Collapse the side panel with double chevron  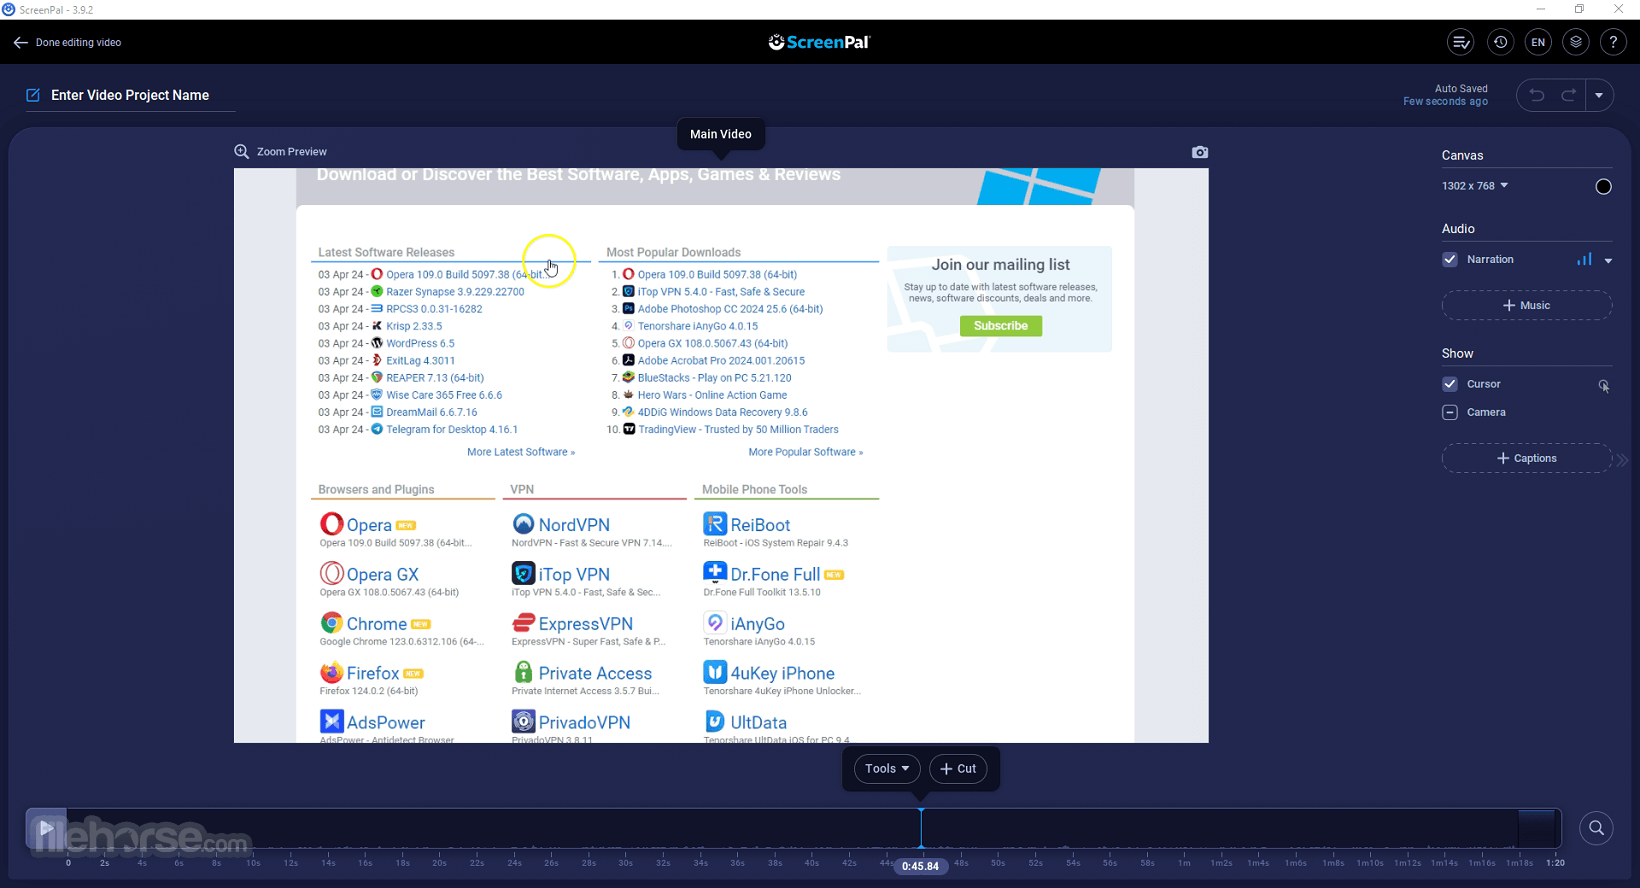[x=1622, y=460]
